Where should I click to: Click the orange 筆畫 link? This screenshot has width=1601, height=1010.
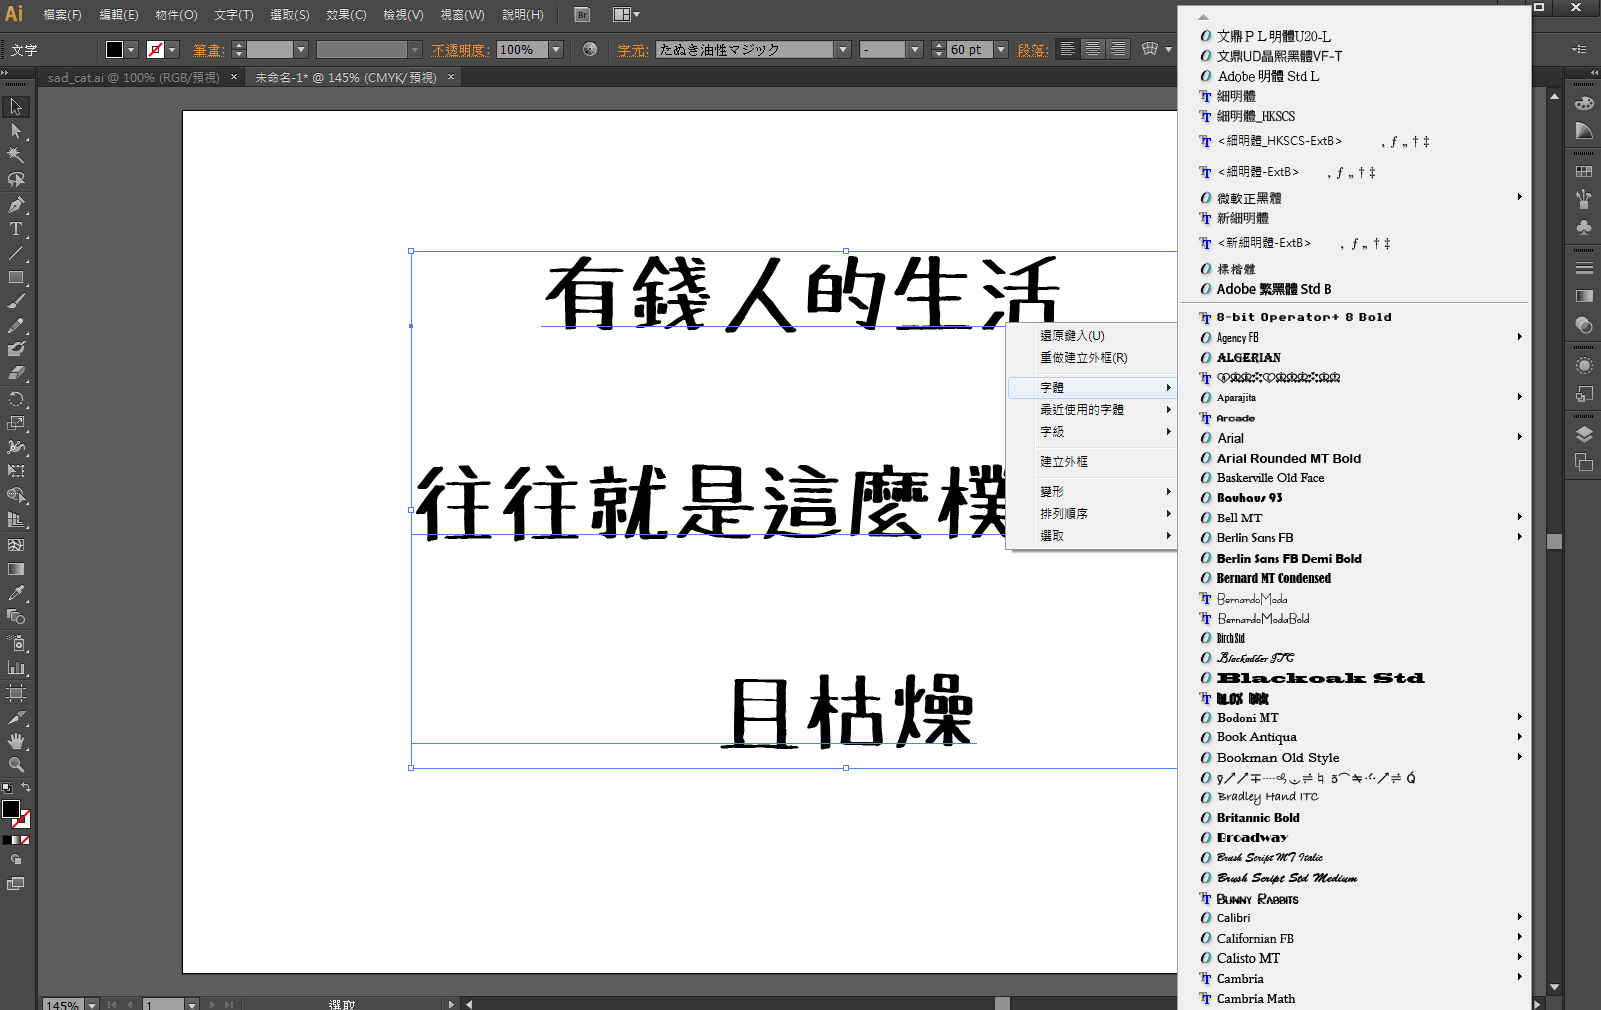click(x=208, y=50)
